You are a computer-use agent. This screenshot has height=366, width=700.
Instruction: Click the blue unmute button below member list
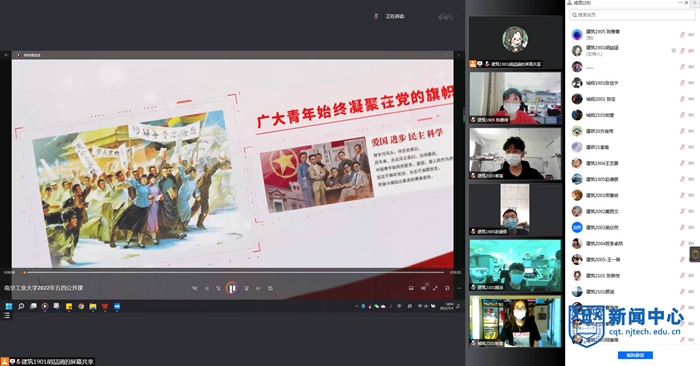[635, 355]
